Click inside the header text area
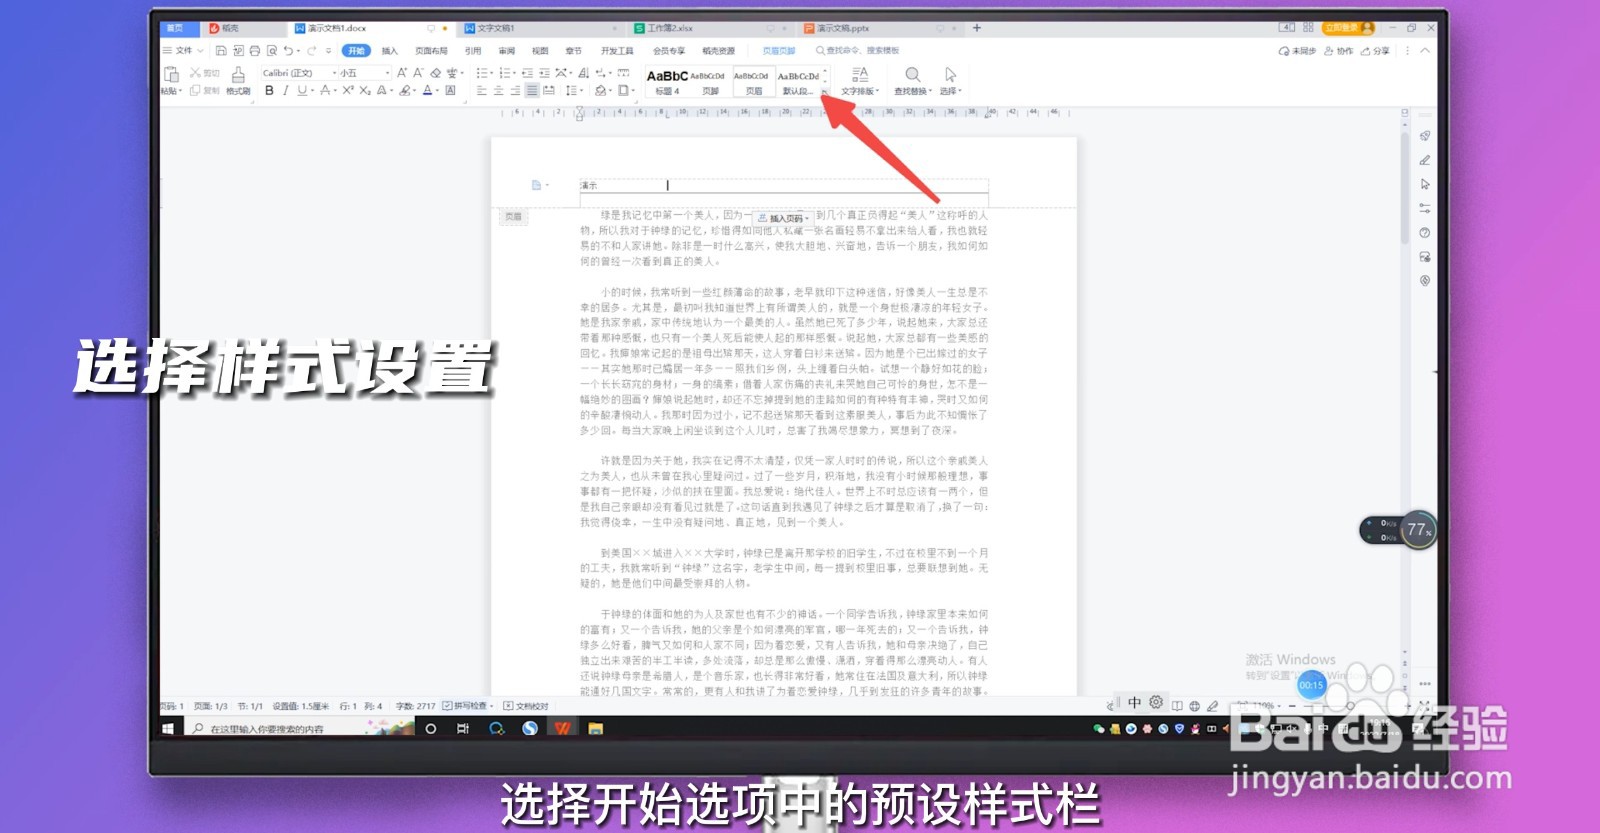Screen dimensions: 1600x833 click(x=784, y=186)
